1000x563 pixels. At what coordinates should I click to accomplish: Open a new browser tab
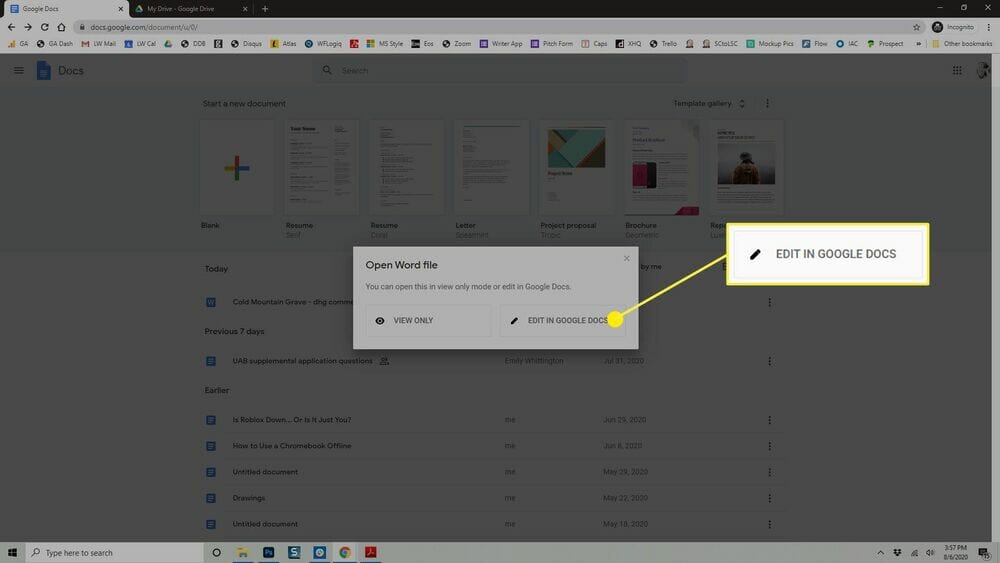click(265, 9)
